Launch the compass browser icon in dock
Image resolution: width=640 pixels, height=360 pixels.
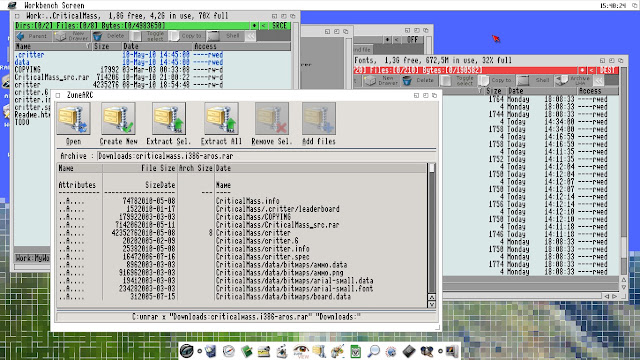(x=229, y=351)
